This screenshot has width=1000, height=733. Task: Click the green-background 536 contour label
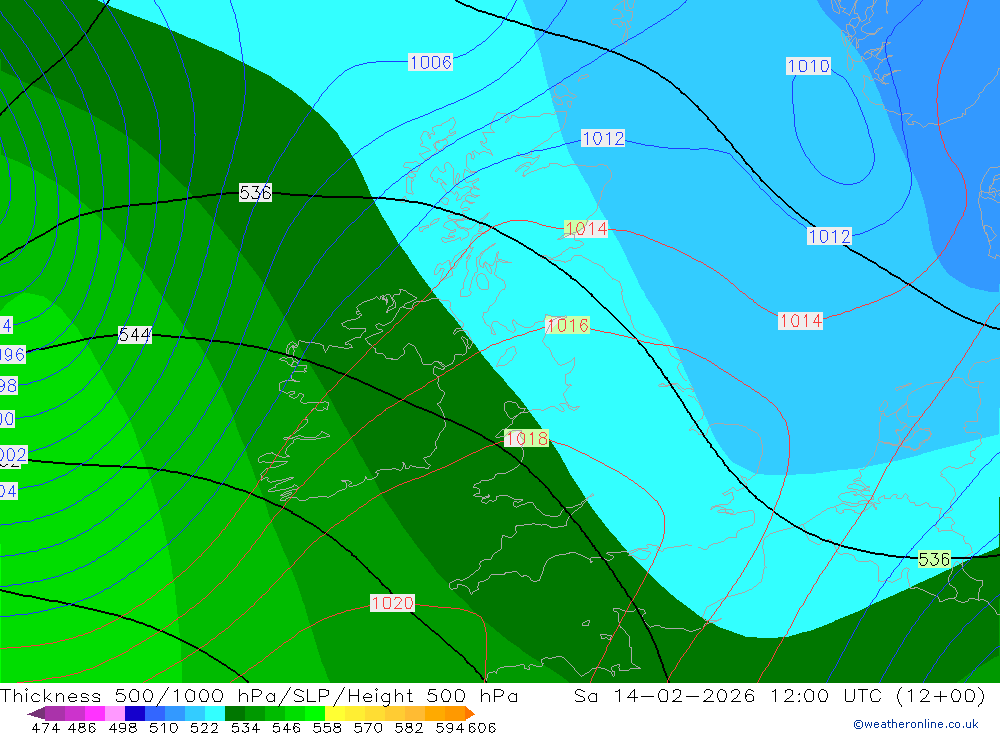tap(934, 559)
